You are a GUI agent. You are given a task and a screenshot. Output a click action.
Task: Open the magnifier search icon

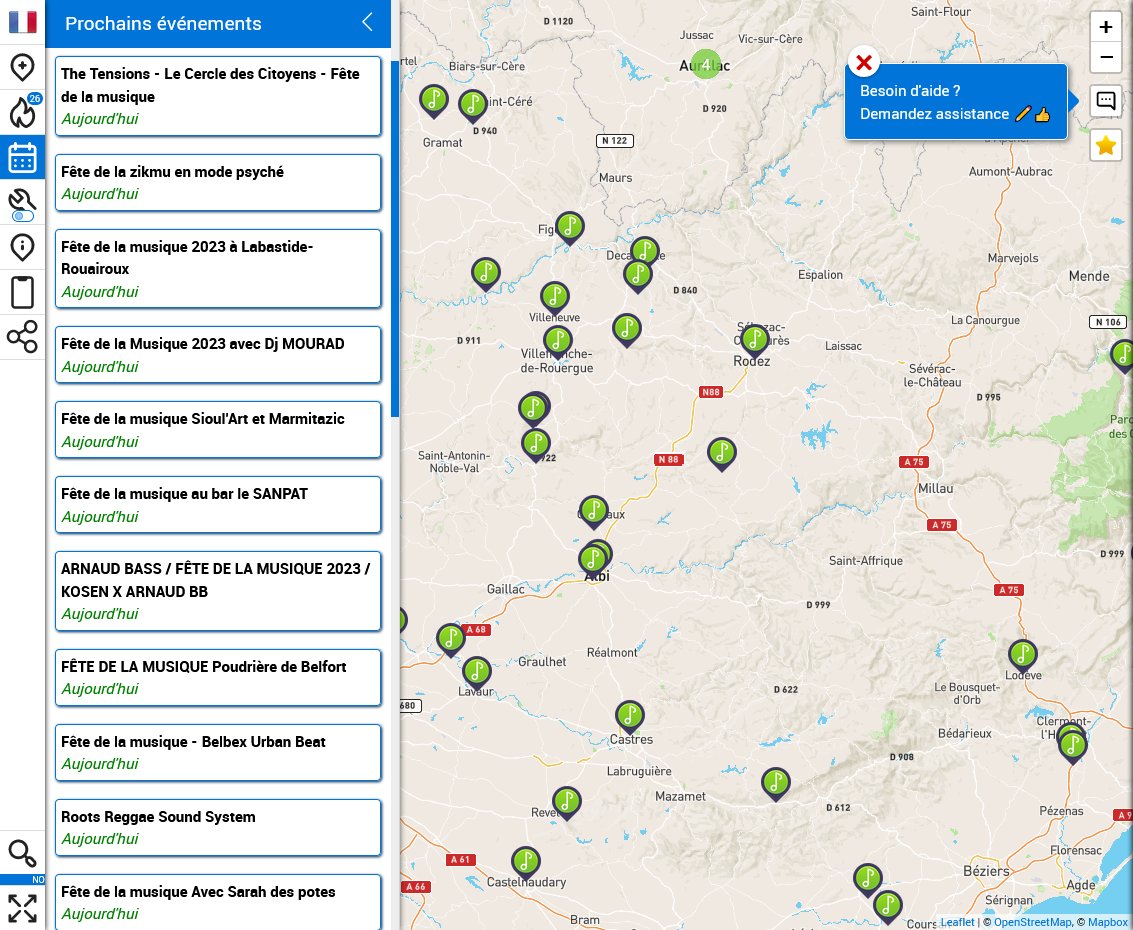[22, 853]
